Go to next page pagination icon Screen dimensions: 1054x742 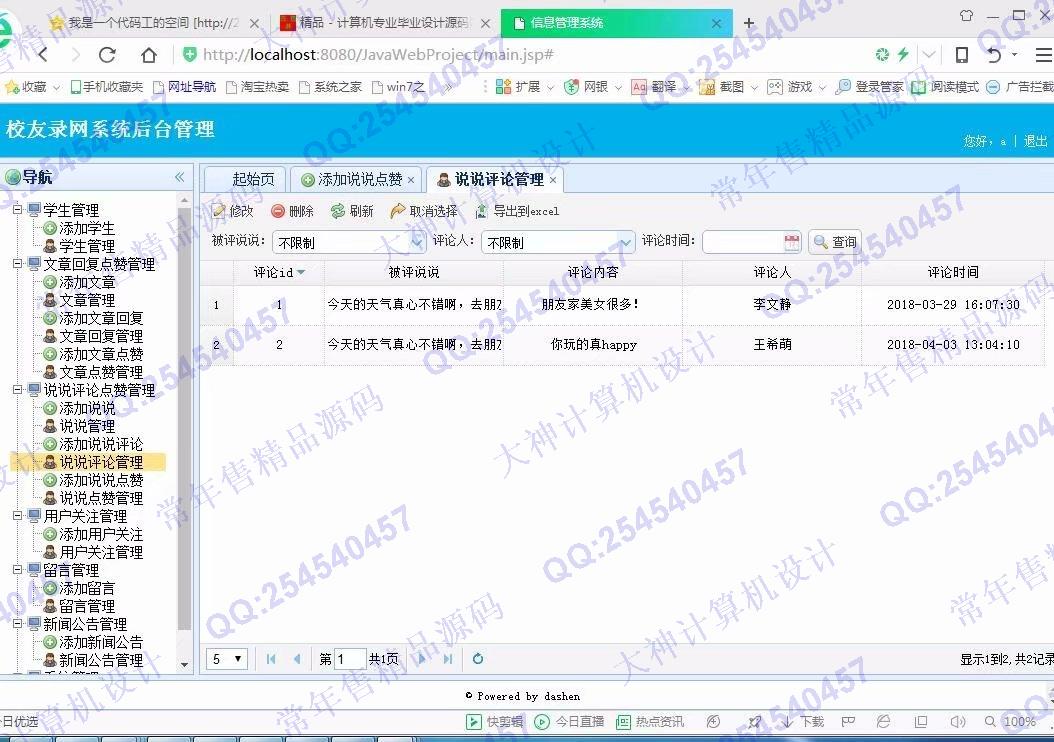click(x=422, y=659)
